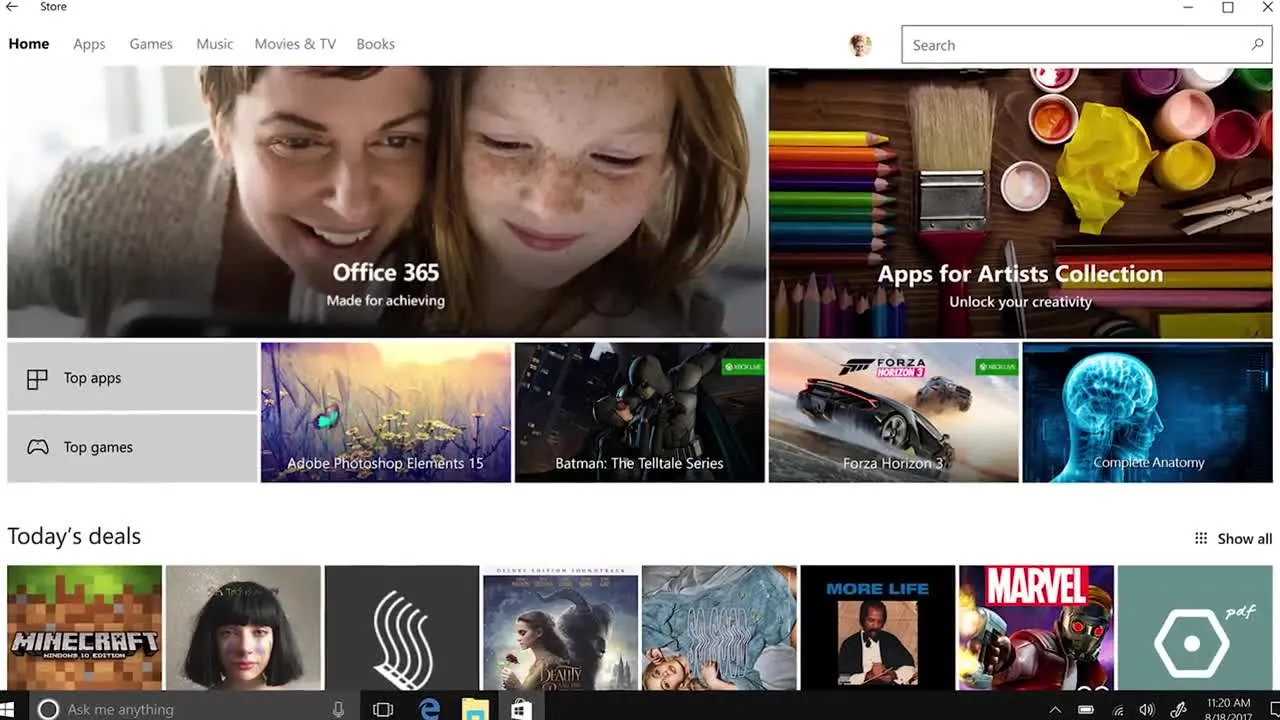Click the Today's deals heading
The image size is (1280, 720).
pyautogui.click(x=74, y=537)
